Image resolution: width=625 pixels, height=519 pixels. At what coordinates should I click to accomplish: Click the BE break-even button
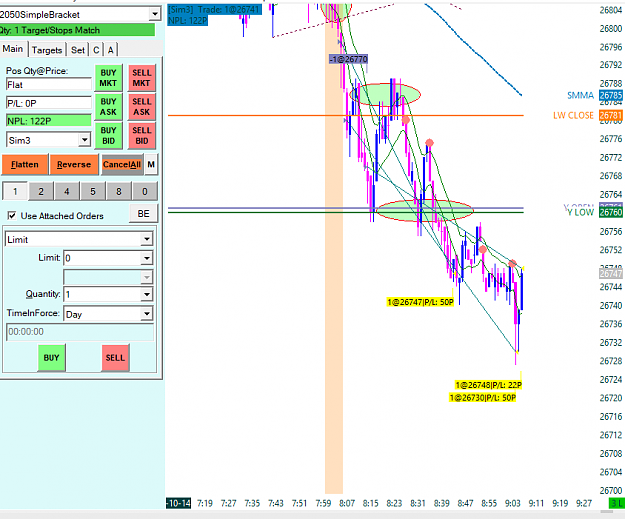[143, 214]
